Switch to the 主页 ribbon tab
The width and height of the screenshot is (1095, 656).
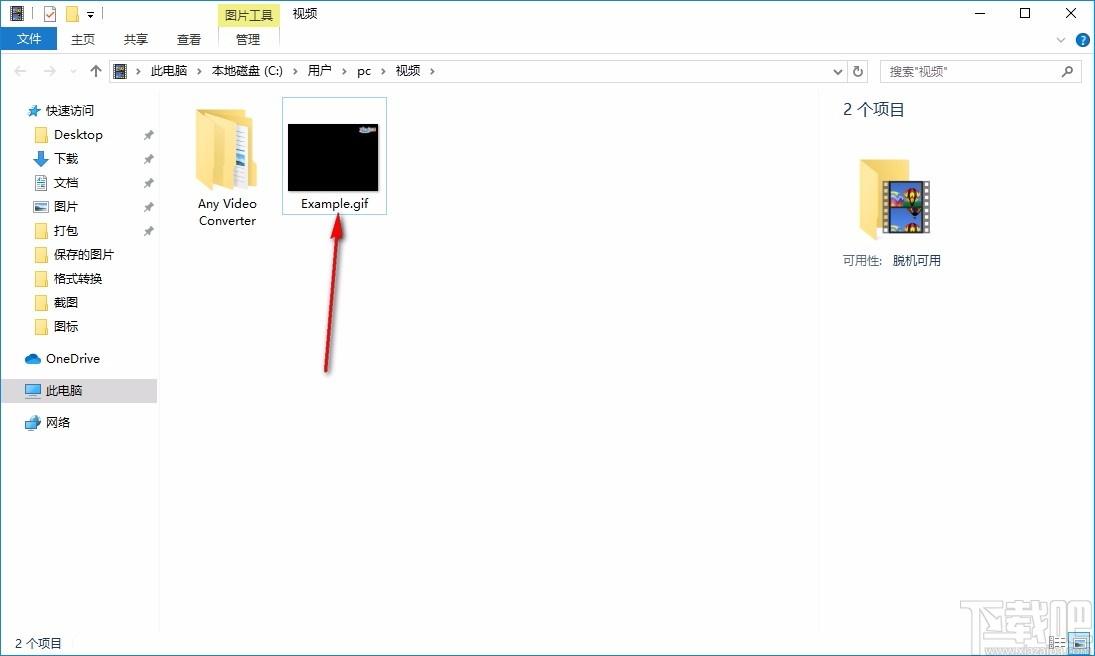click(x=82, y=39)
